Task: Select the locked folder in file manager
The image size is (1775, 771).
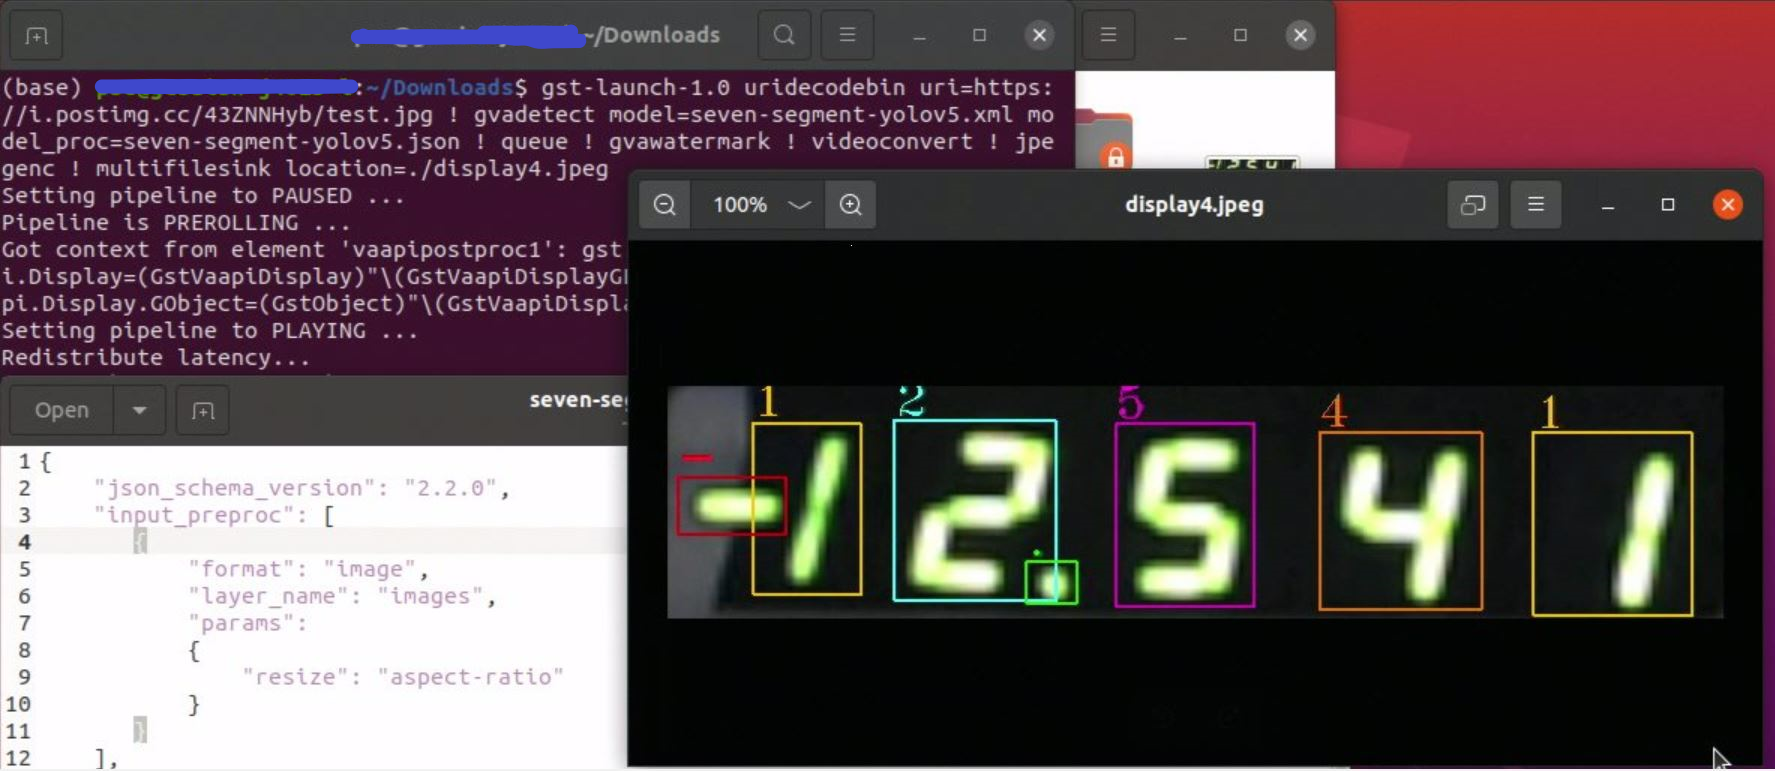Action: click(1105, 140)
